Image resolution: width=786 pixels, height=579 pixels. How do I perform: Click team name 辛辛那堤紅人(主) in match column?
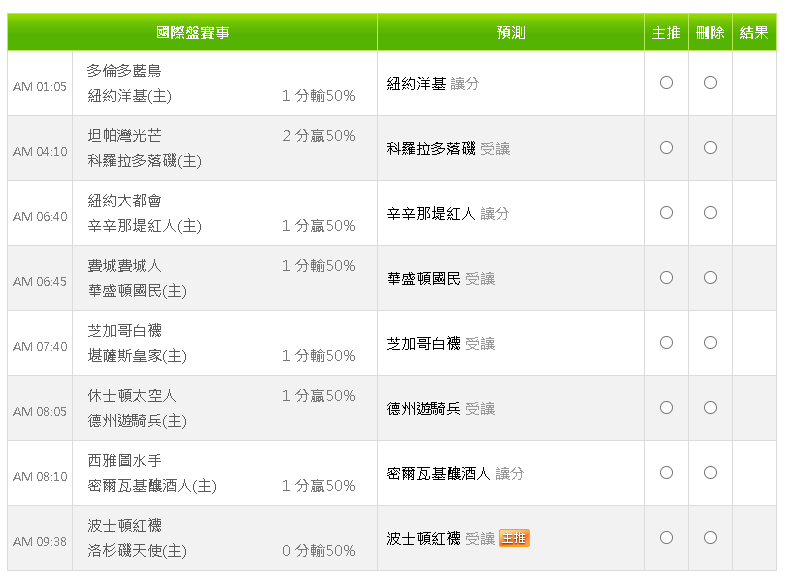click(144, 226)
